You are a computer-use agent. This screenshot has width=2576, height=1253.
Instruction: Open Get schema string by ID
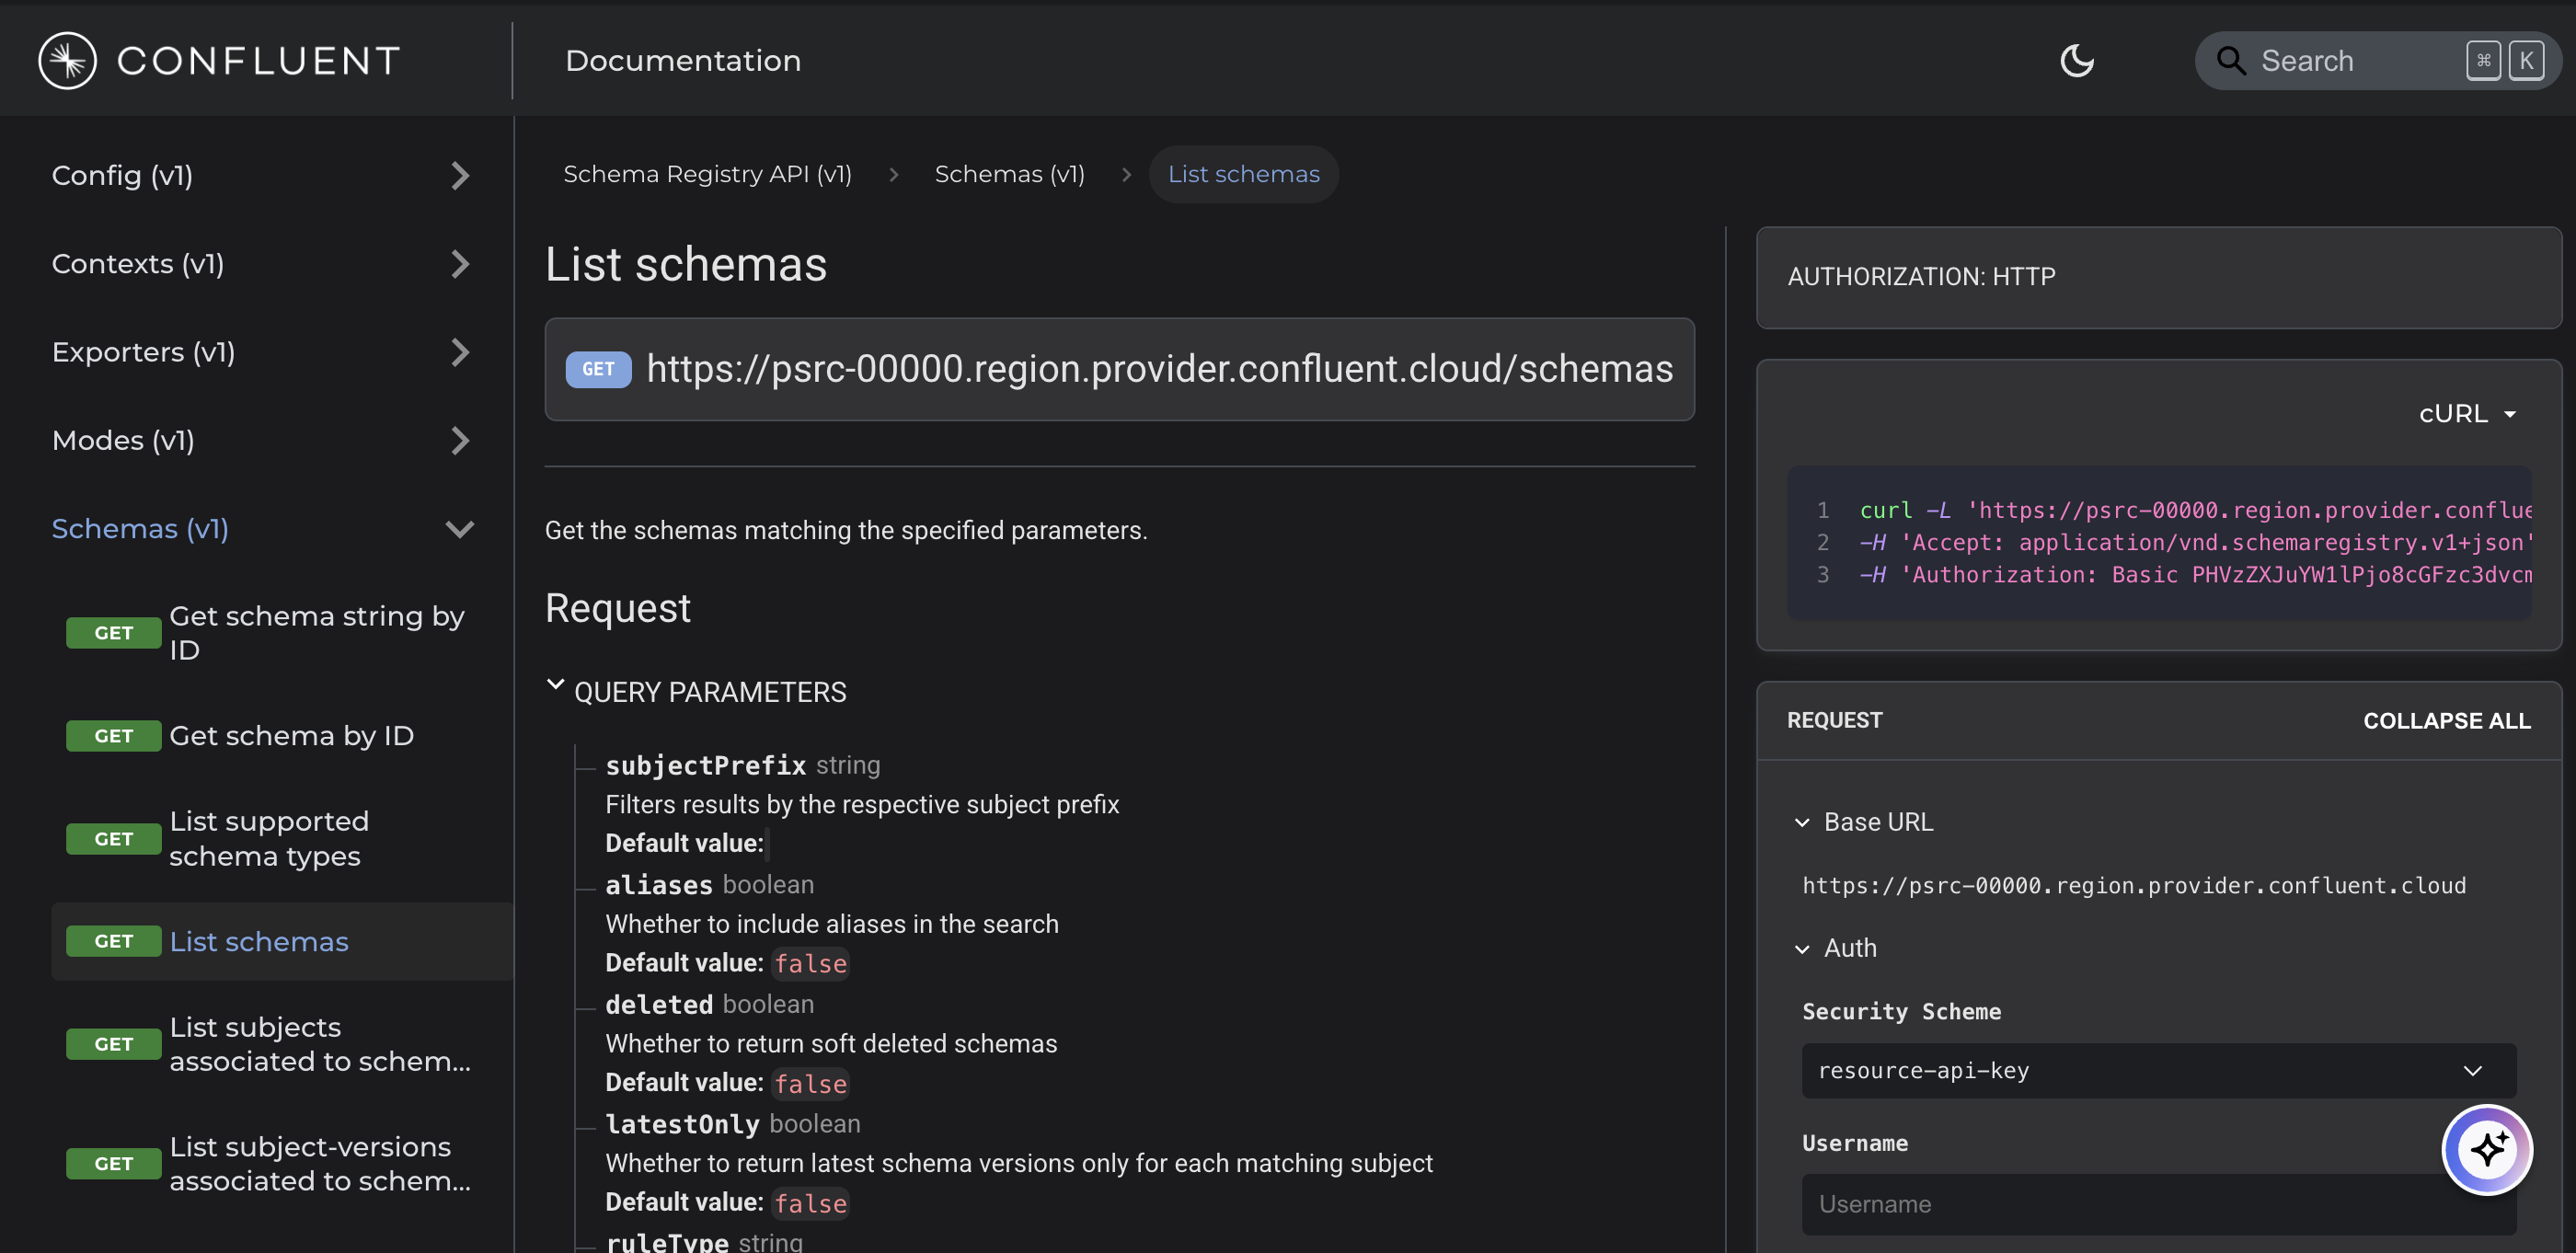317,633
